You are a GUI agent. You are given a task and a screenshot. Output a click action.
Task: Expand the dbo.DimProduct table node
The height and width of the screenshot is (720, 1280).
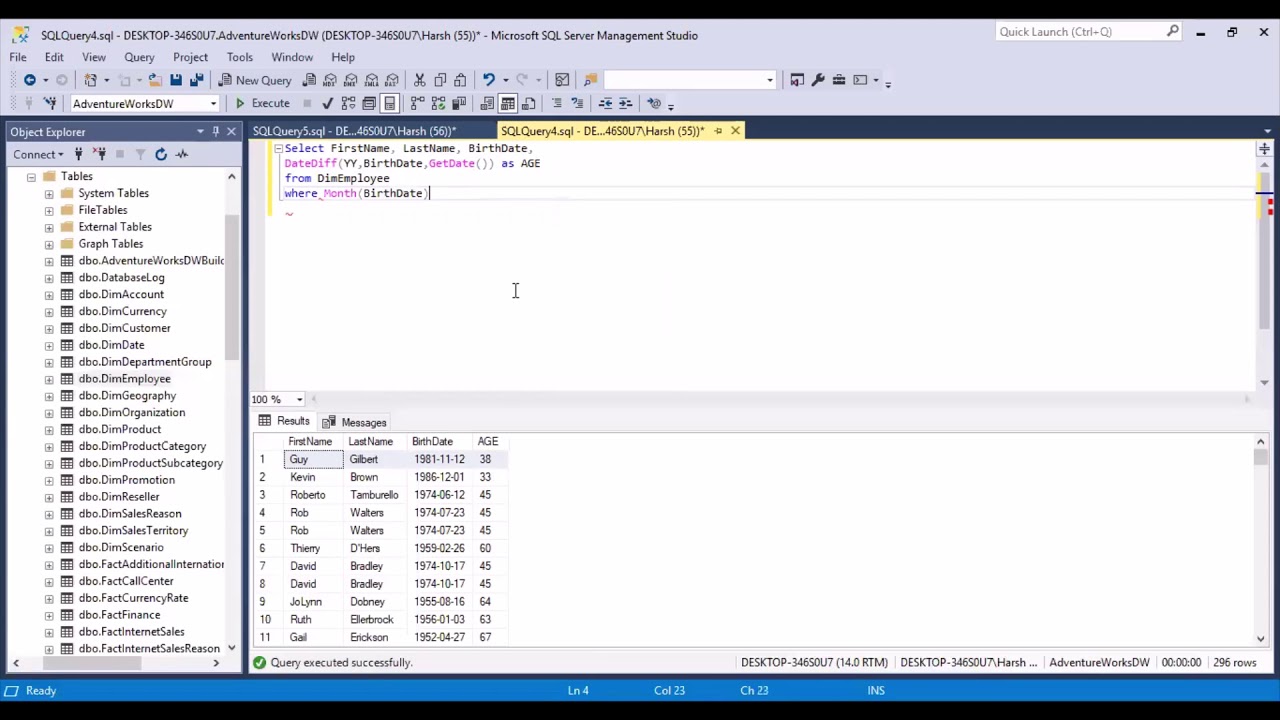click(49, 429)
